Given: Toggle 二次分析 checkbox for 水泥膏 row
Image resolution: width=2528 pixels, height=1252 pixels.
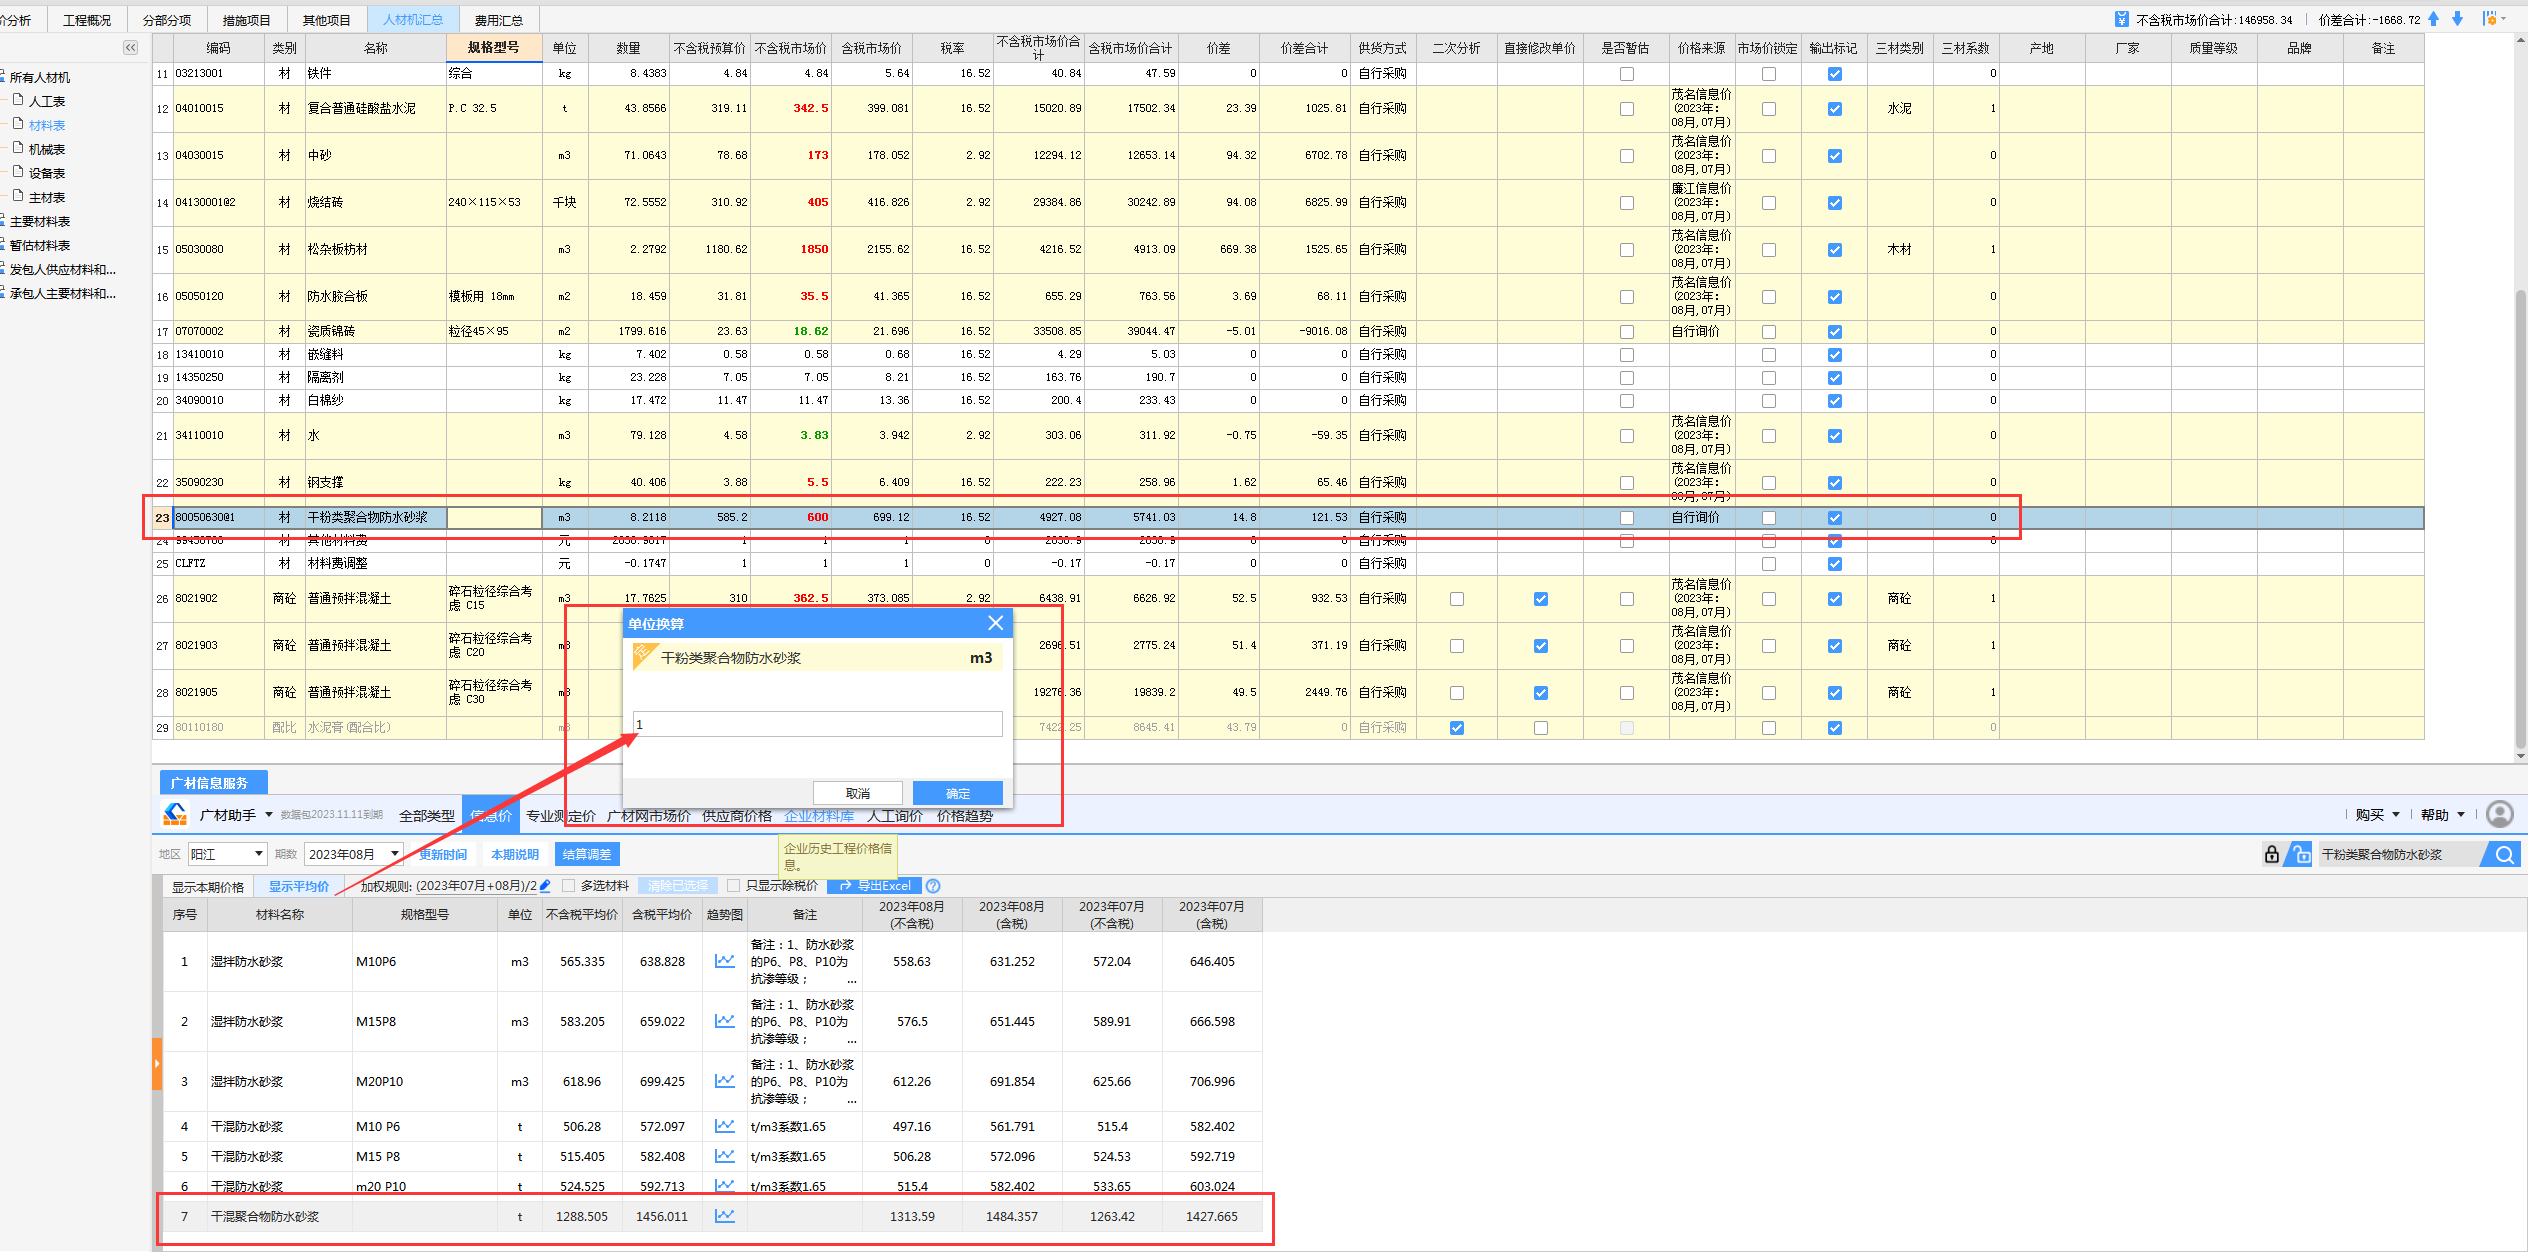Looking at the screenshot, I should (1457, 728).
